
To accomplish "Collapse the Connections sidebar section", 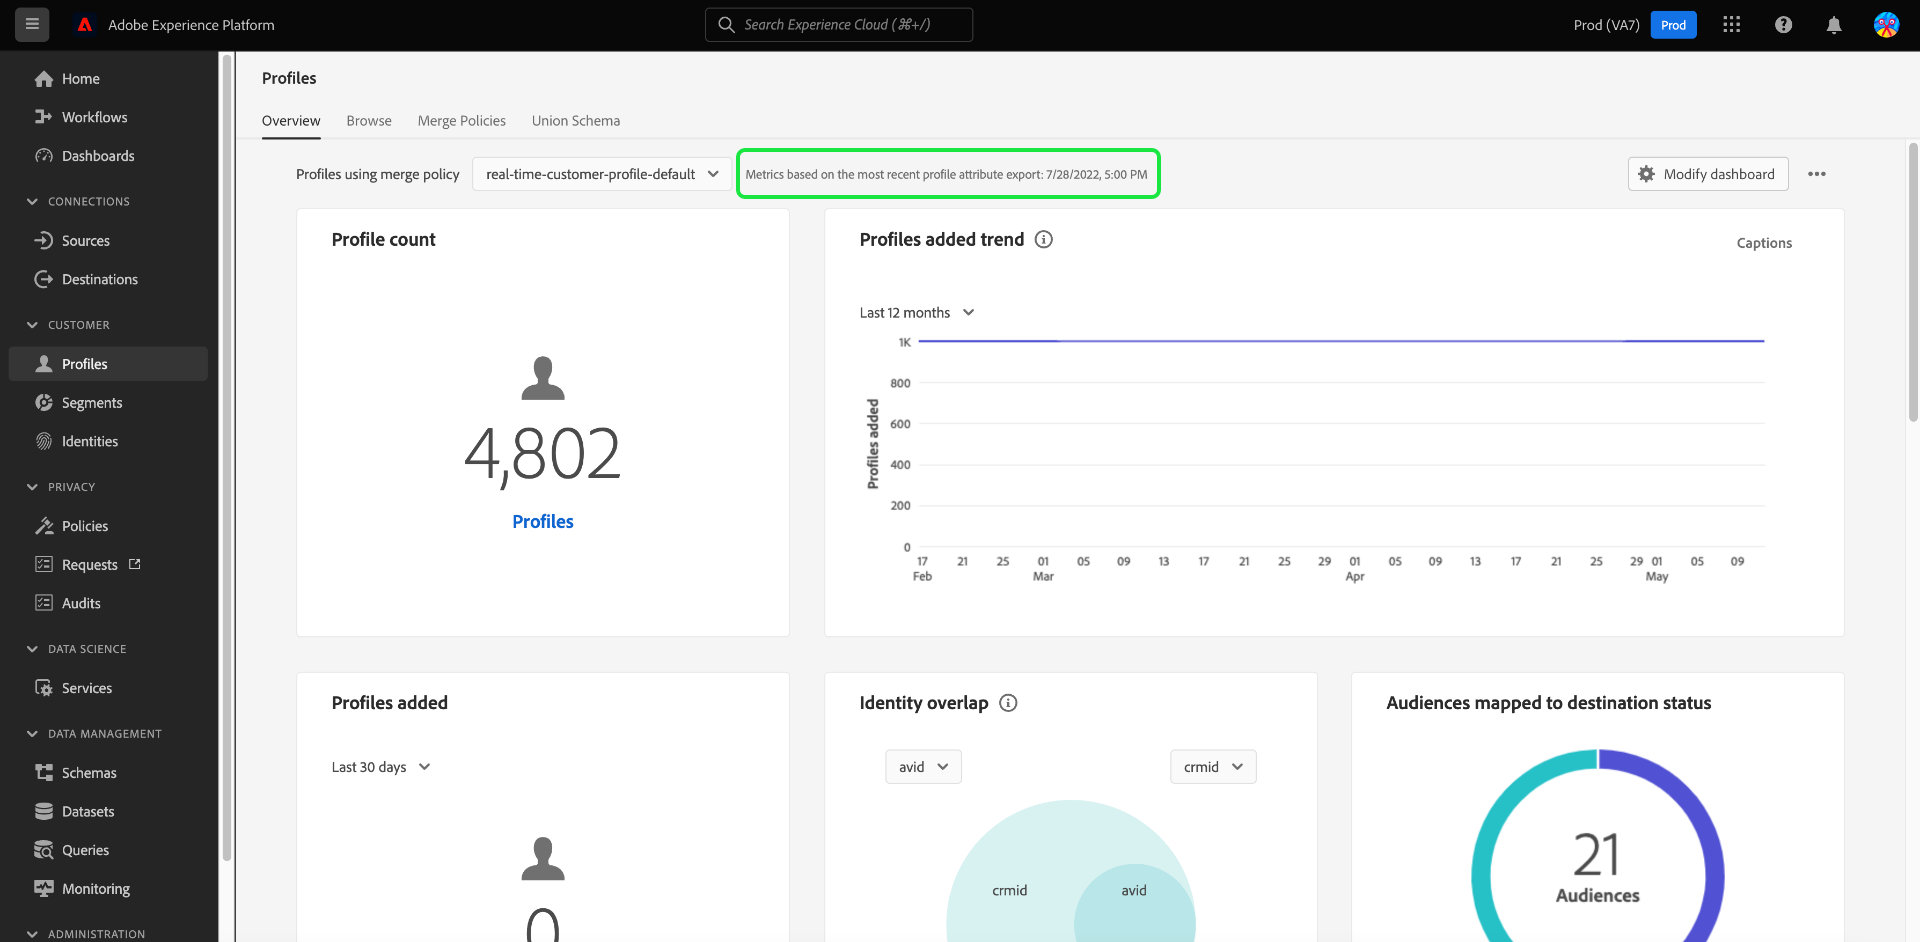I will point(32,201).
